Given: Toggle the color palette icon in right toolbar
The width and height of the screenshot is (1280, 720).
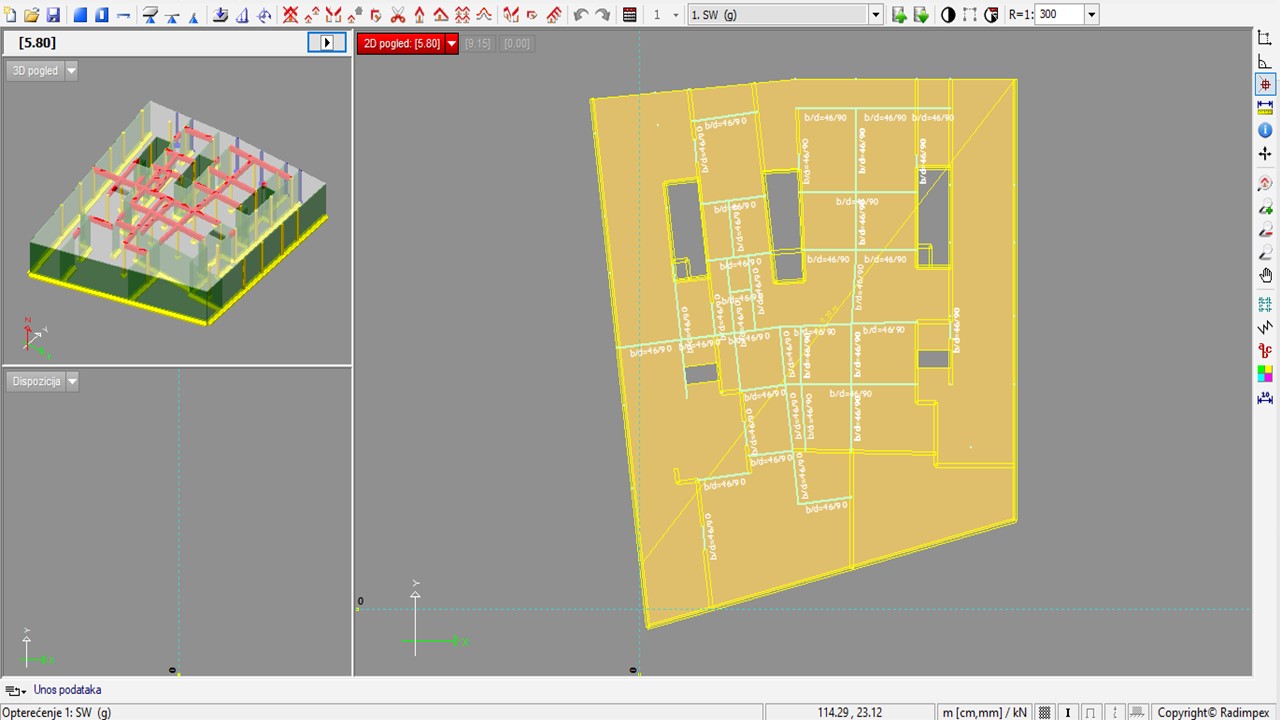Looking at the screenshot, I should (1265, 374).
